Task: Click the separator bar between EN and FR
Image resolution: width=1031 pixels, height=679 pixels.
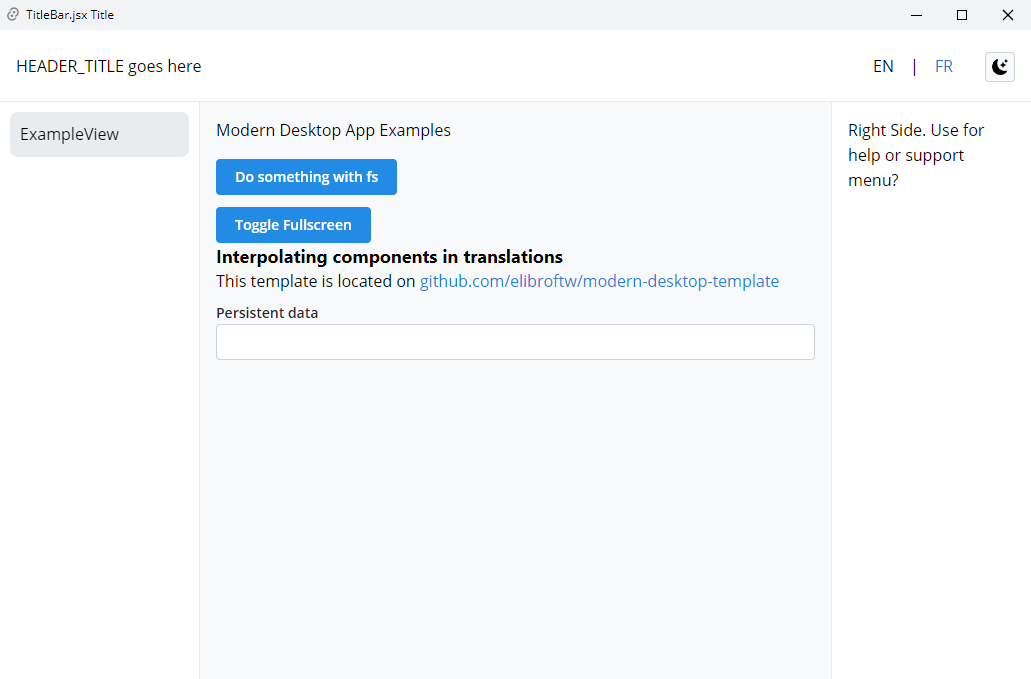Action: (x=914, y=67)
